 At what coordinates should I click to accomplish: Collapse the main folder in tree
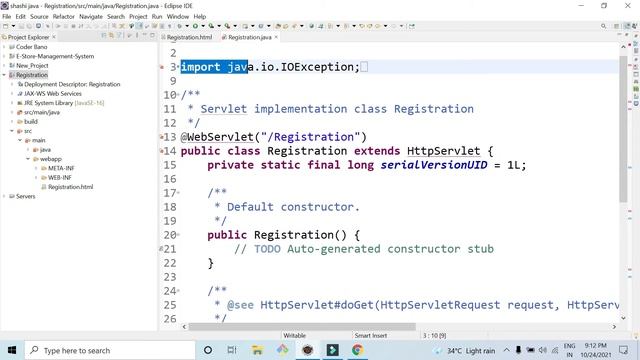20,140
